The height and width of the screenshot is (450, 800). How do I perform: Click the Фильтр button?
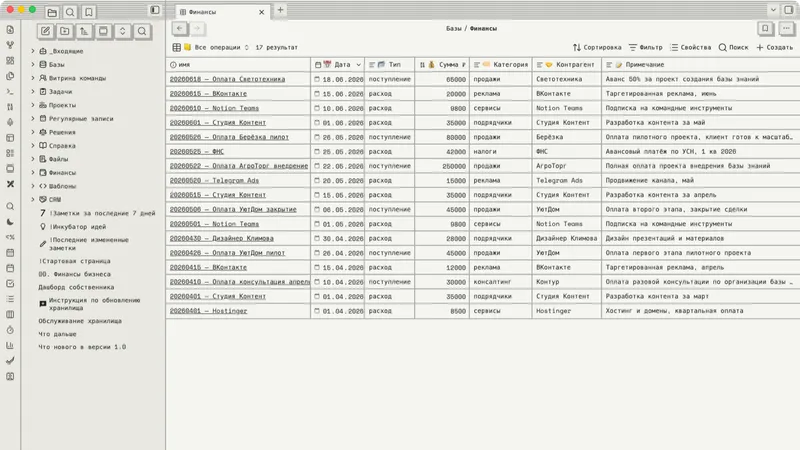(645, 47)
